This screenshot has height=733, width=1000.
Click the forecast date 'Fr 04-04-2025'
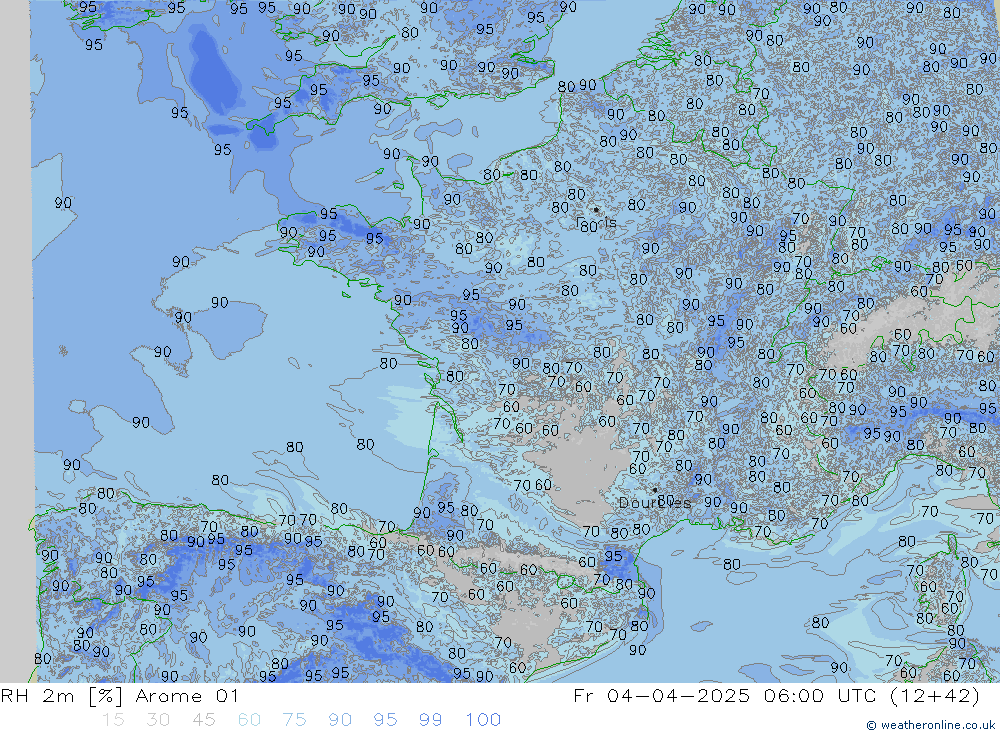(661, 695)
